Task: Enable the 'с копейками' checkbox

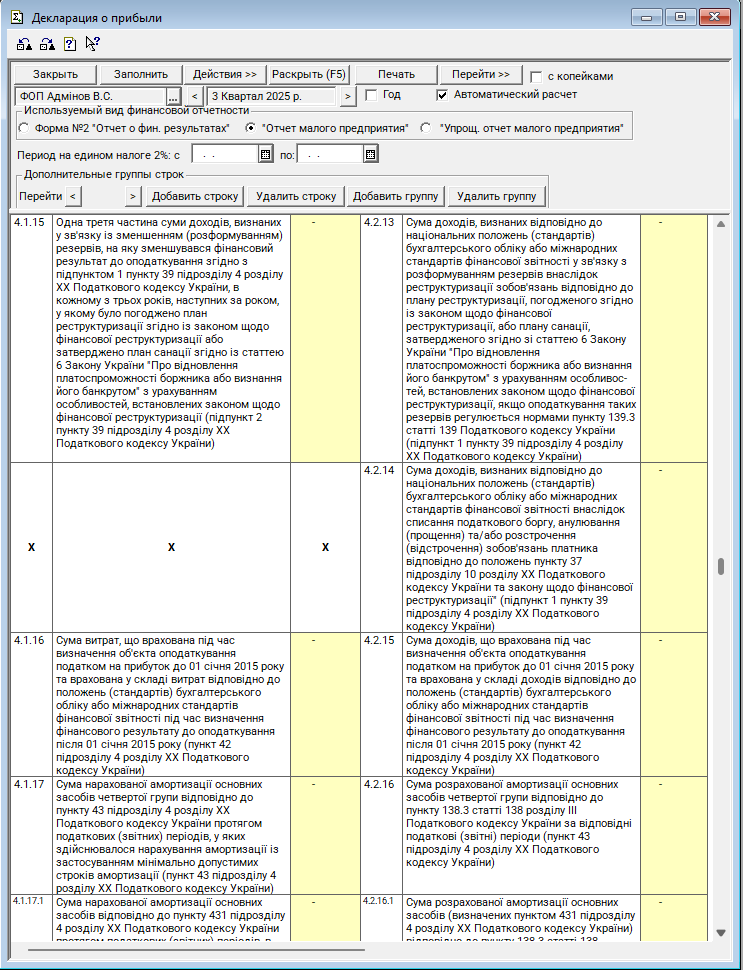Action: (537, 76)
